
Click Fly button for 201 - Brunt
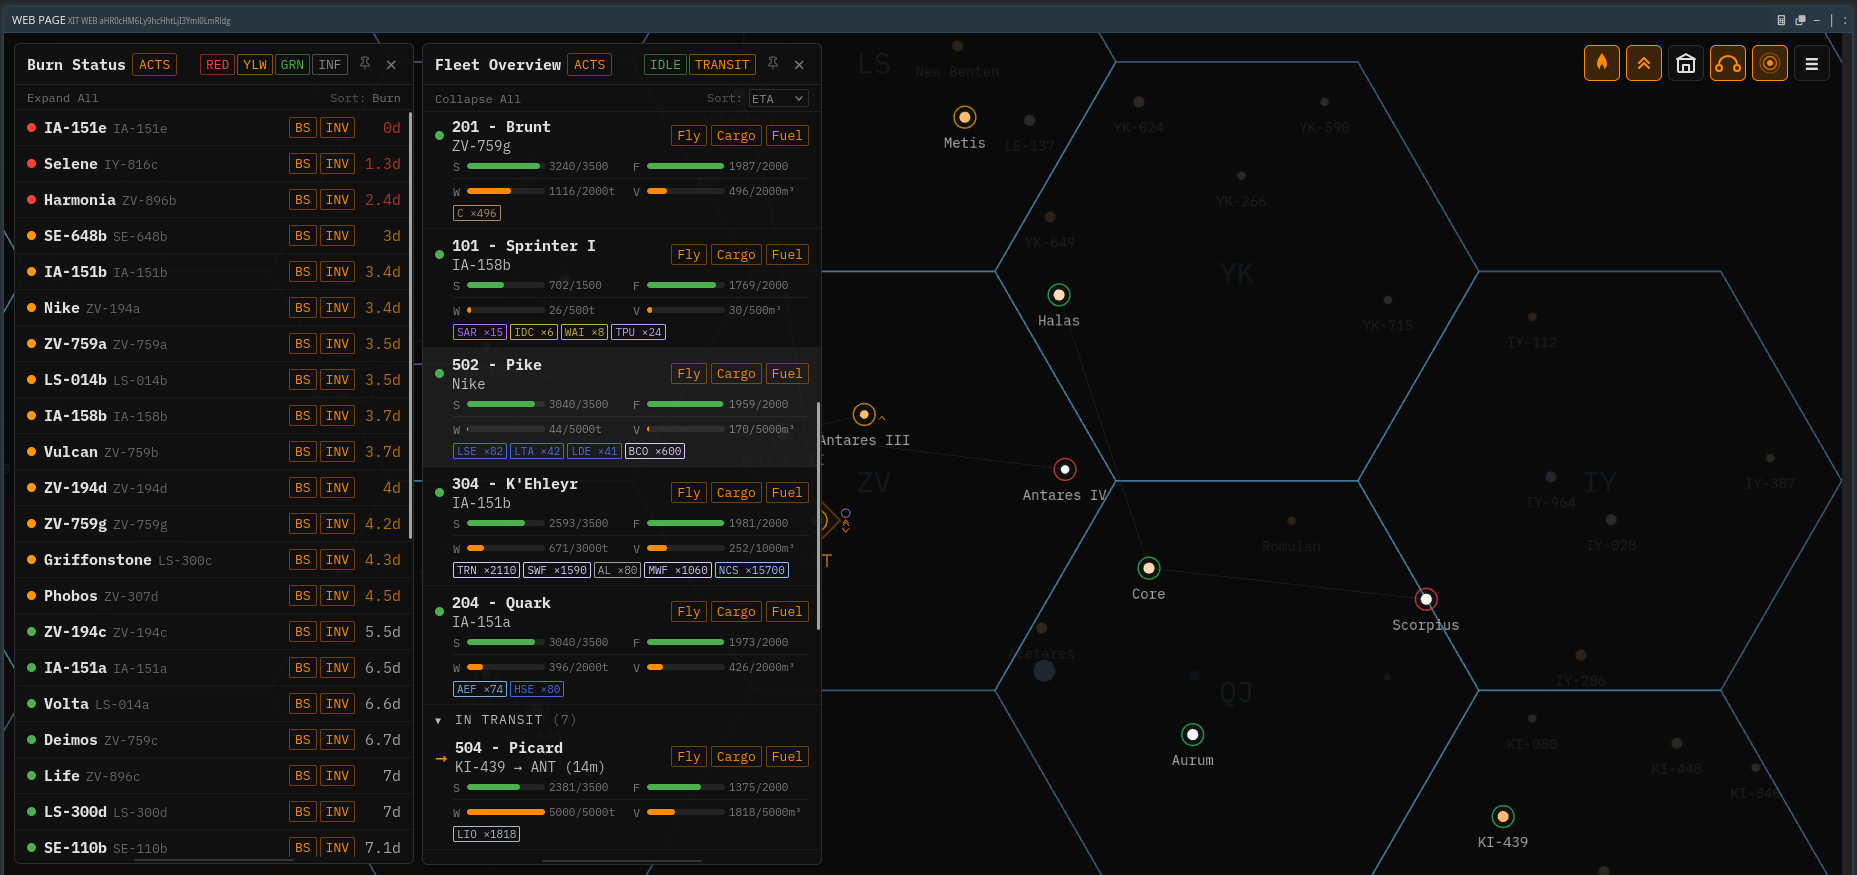point(689,136)
